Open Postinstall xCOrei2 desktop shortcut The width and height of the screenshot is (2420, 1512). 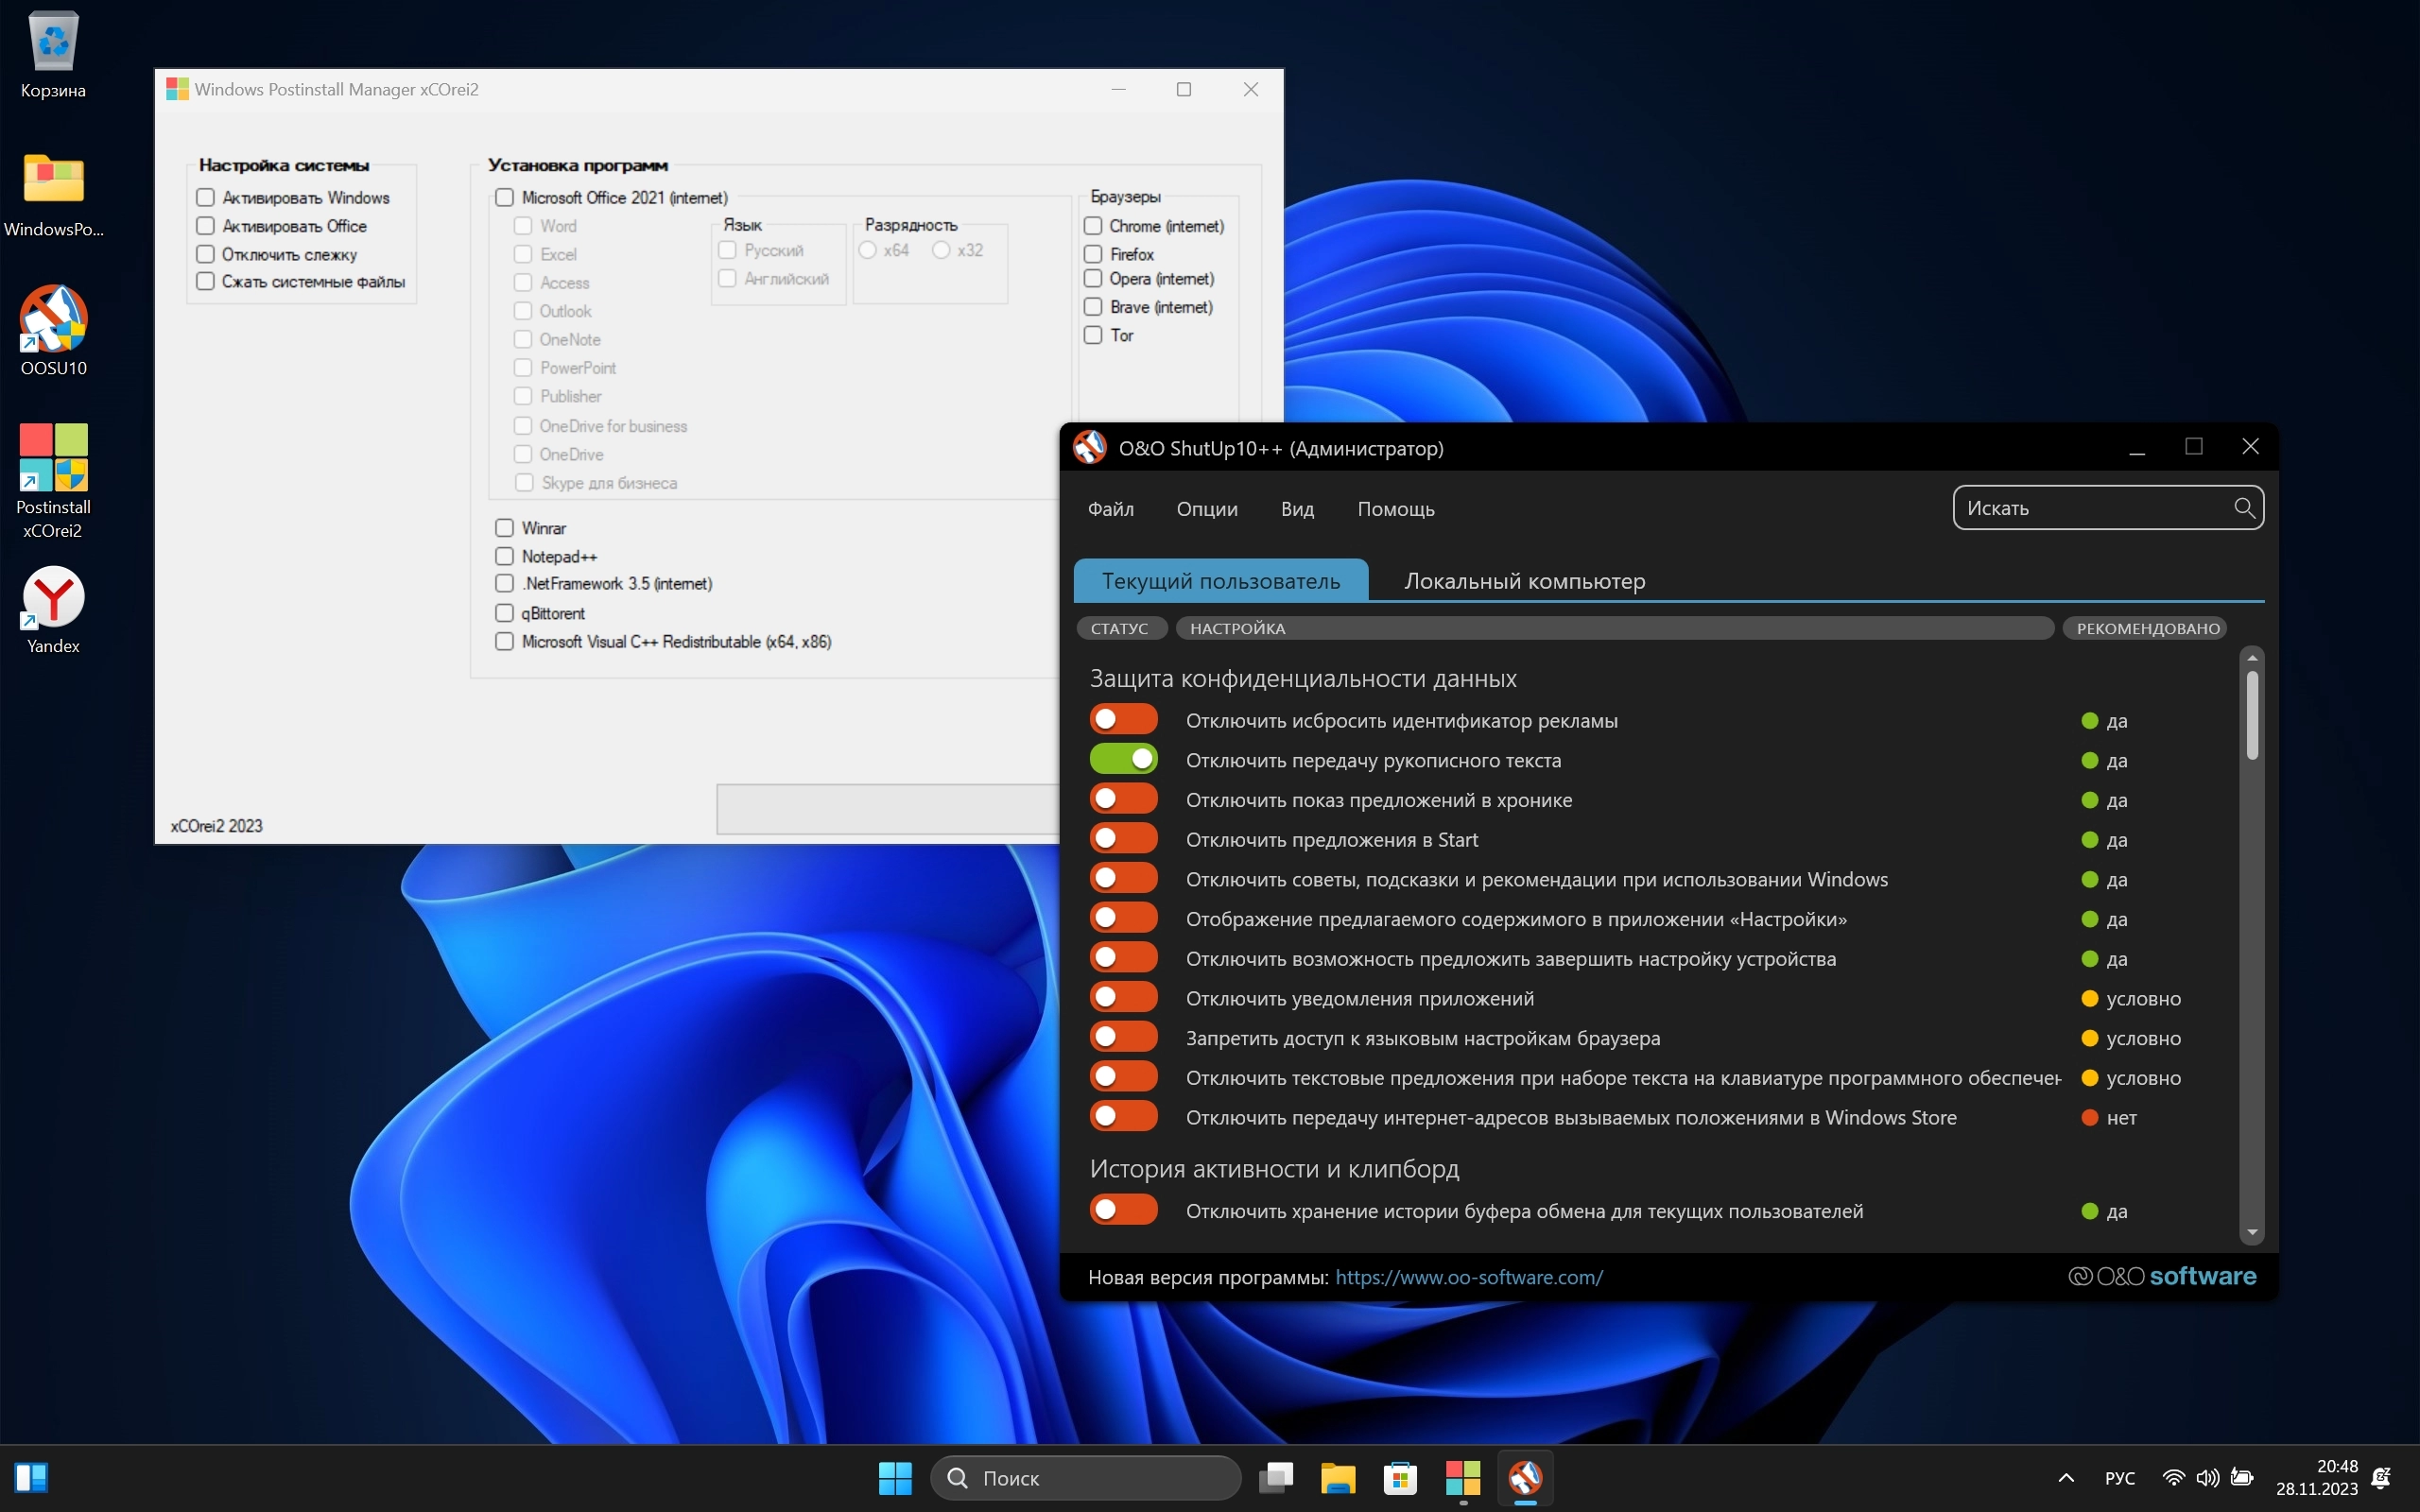click(53, 458)
